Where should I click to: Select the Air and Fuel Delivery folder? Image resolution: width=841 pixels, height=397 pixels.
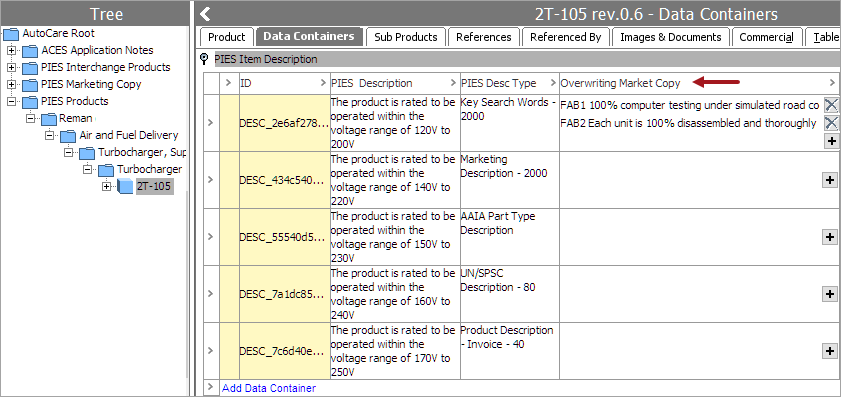coord(129,135)
